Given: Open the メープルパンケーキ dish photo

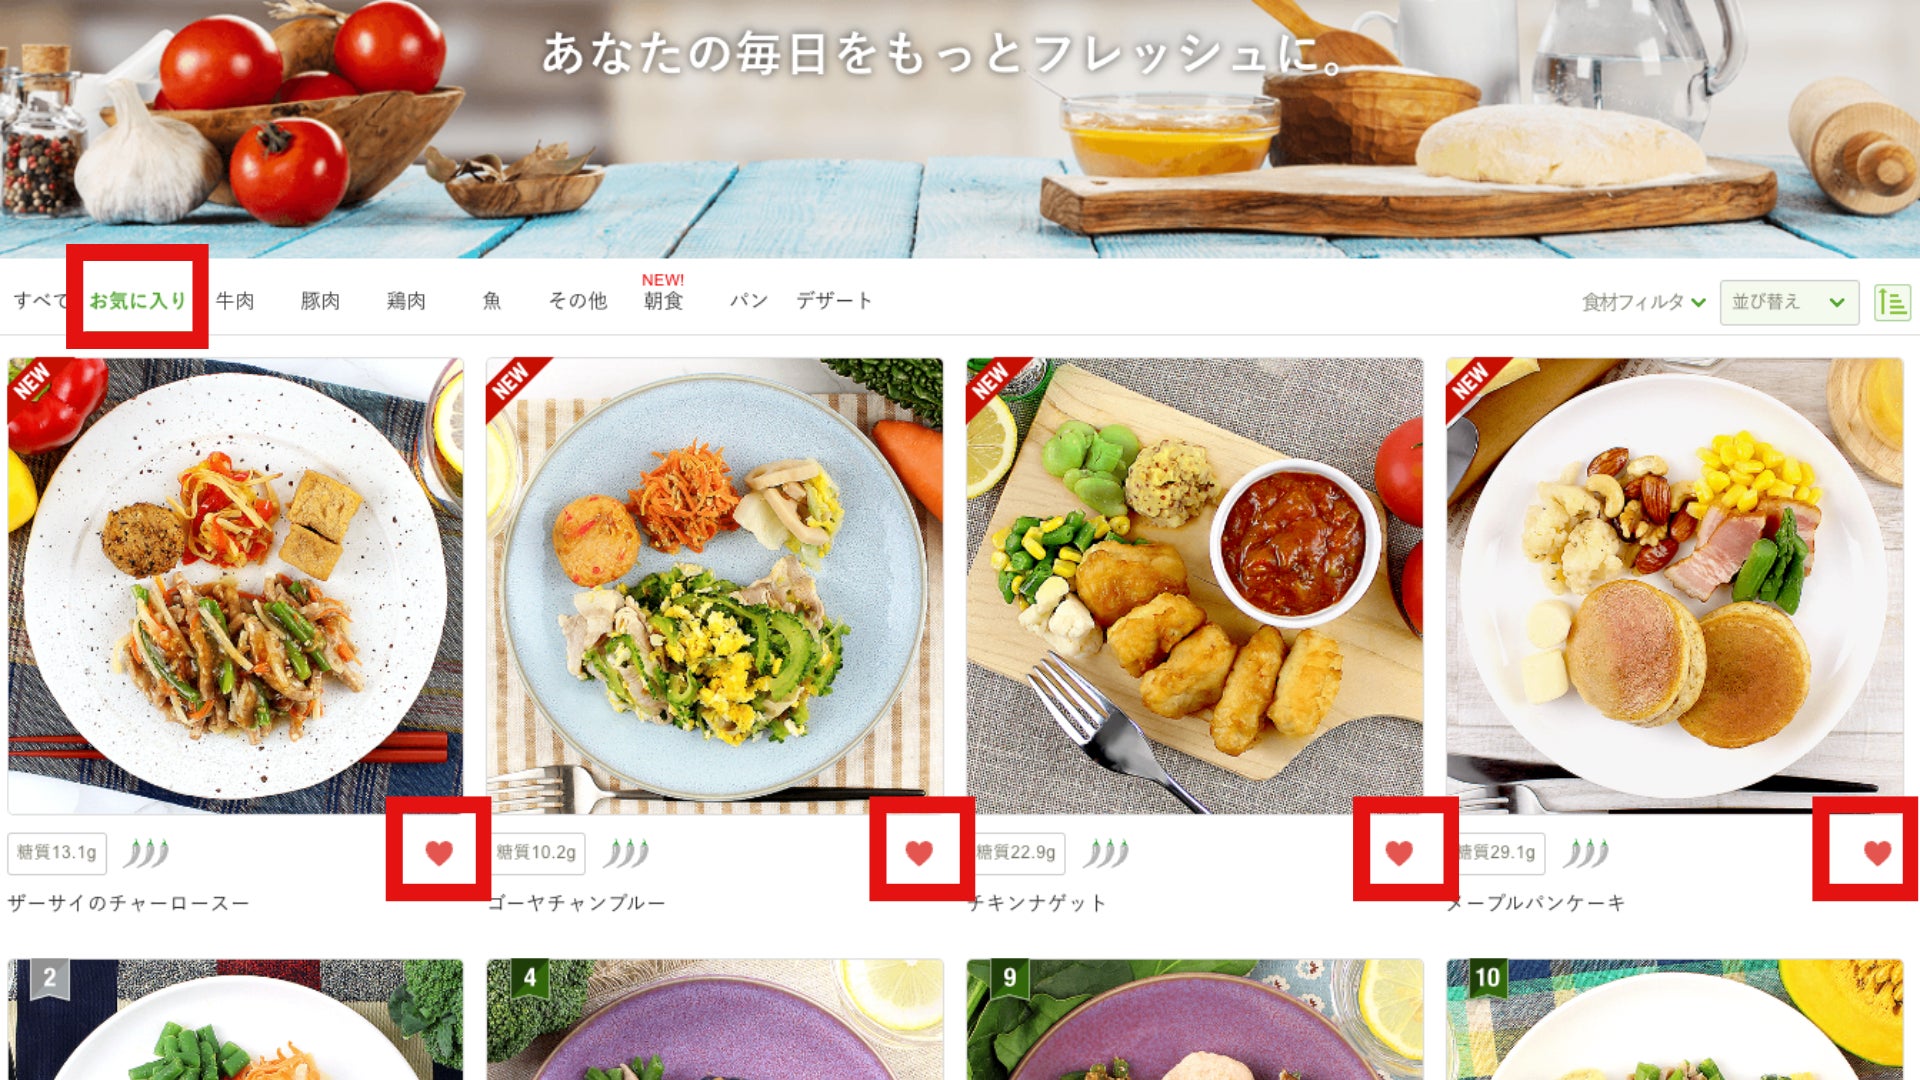Looking at the screenshot, I should 1675,585.
